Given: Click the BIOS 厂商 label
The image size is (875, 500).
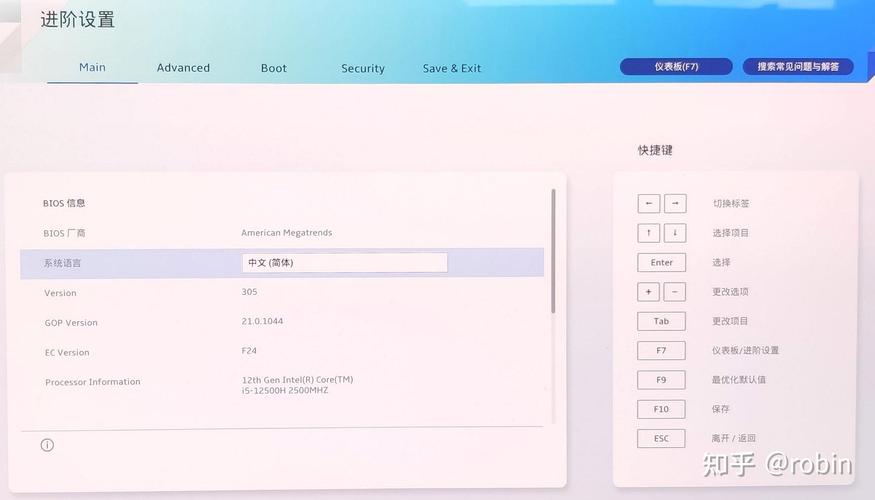Looking at the screenshot, I should [64, 233].
